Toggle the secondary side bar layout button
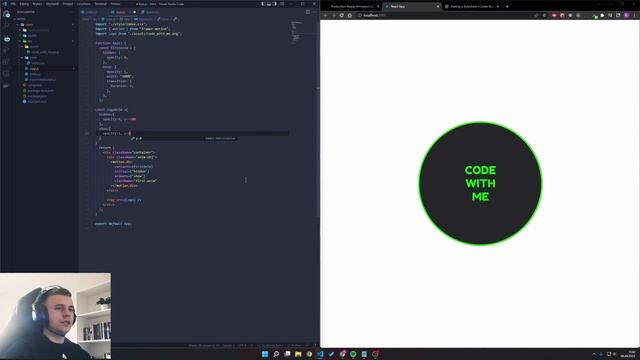The height and width of the screenshot is (360, 640). [x=275, y=4]
